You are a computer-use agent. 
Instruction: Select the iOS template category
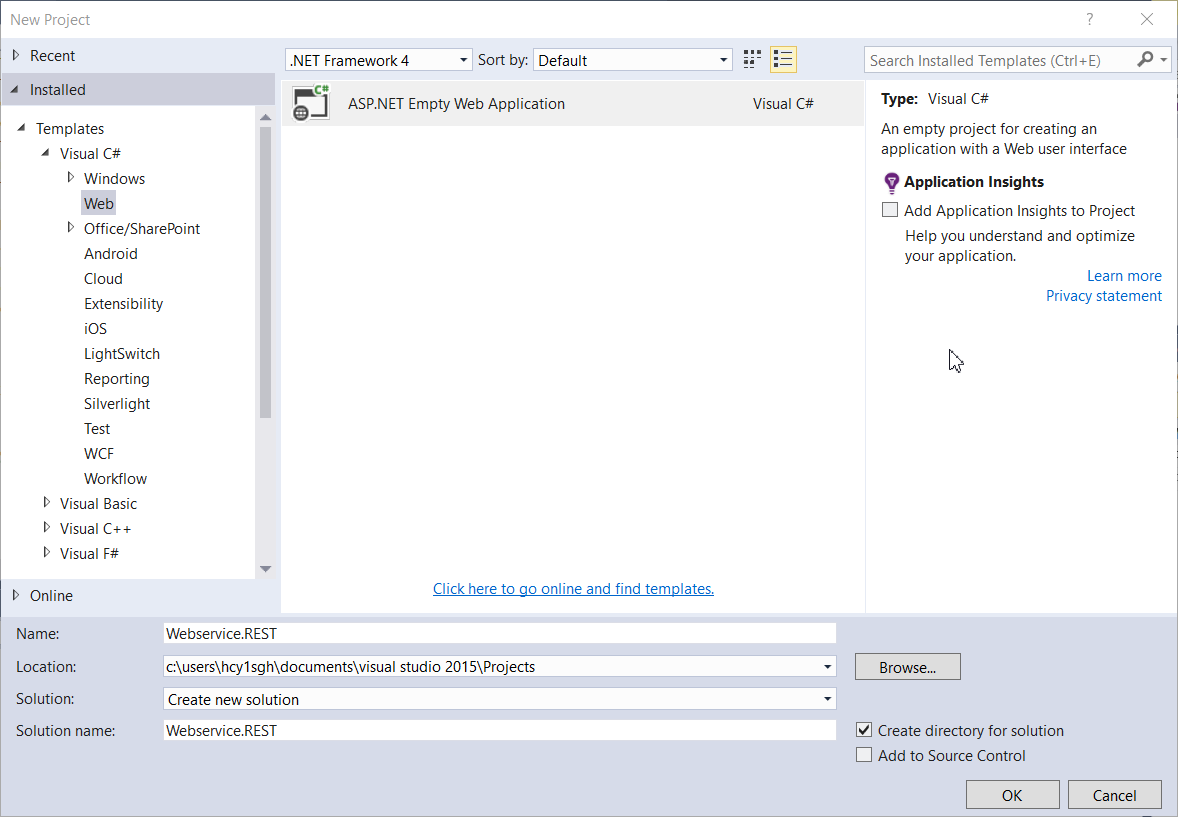[95, 328]
